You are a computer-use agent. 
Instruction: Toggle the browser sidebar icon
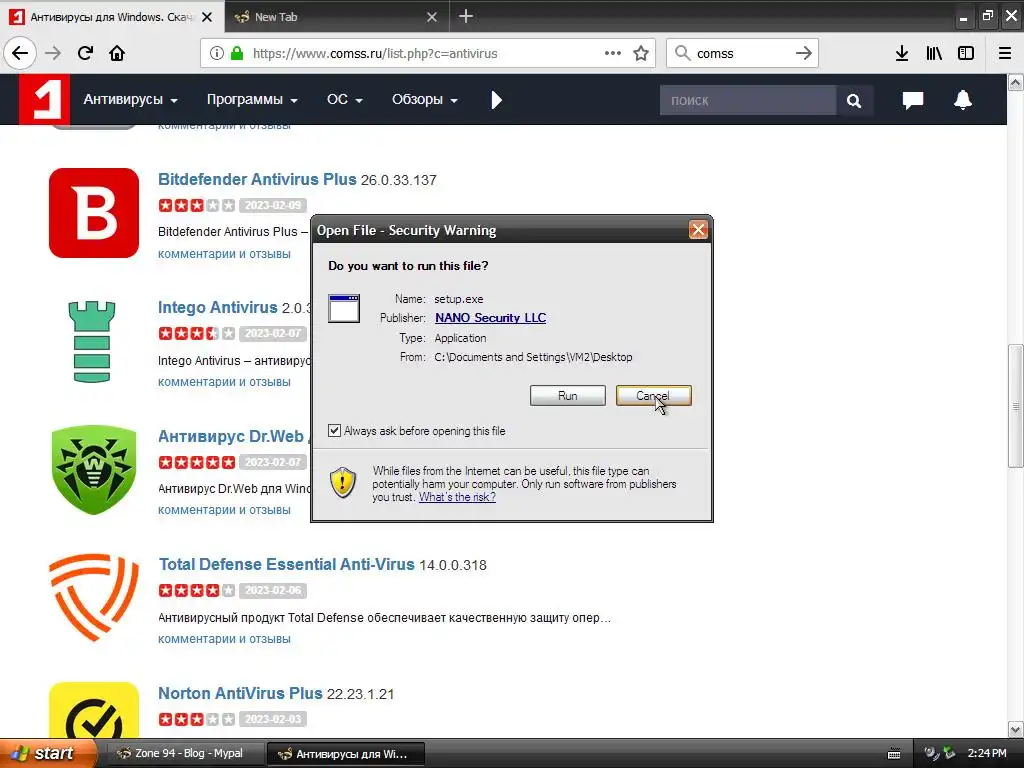(966, 53)
